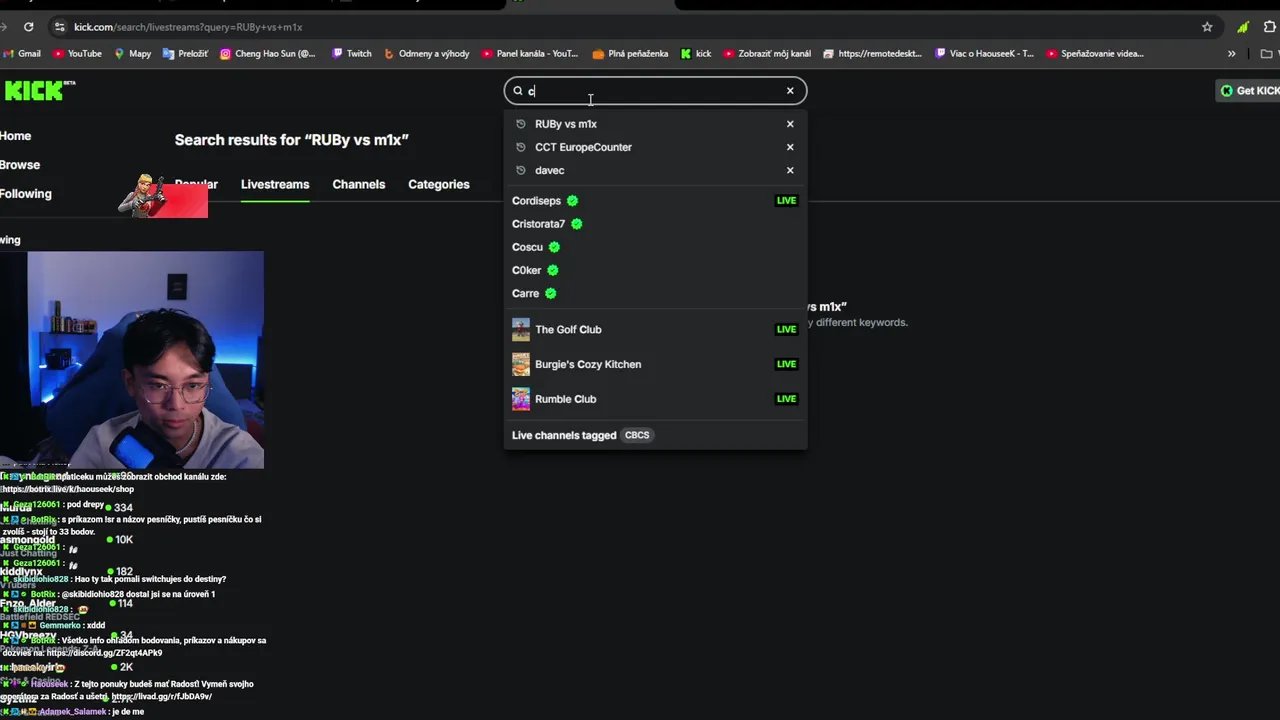This screenshot has height=720, width=1280.
Task: Open the Viac o HaouseeK bookmark
Action: [x=985, y=54]
